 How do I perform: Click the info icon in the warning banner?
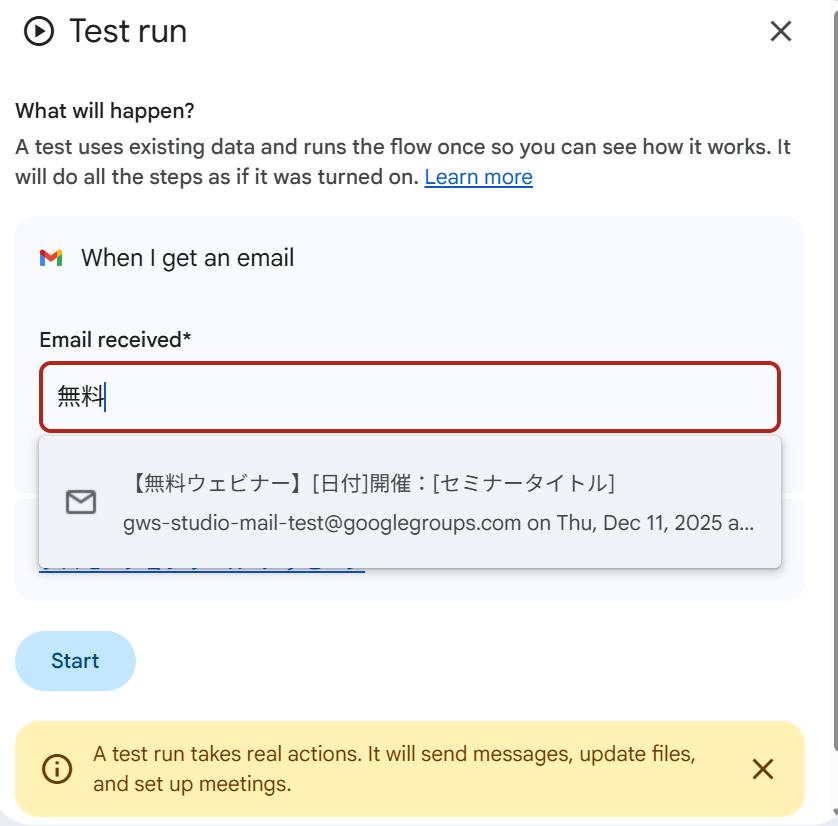[57, 769]
